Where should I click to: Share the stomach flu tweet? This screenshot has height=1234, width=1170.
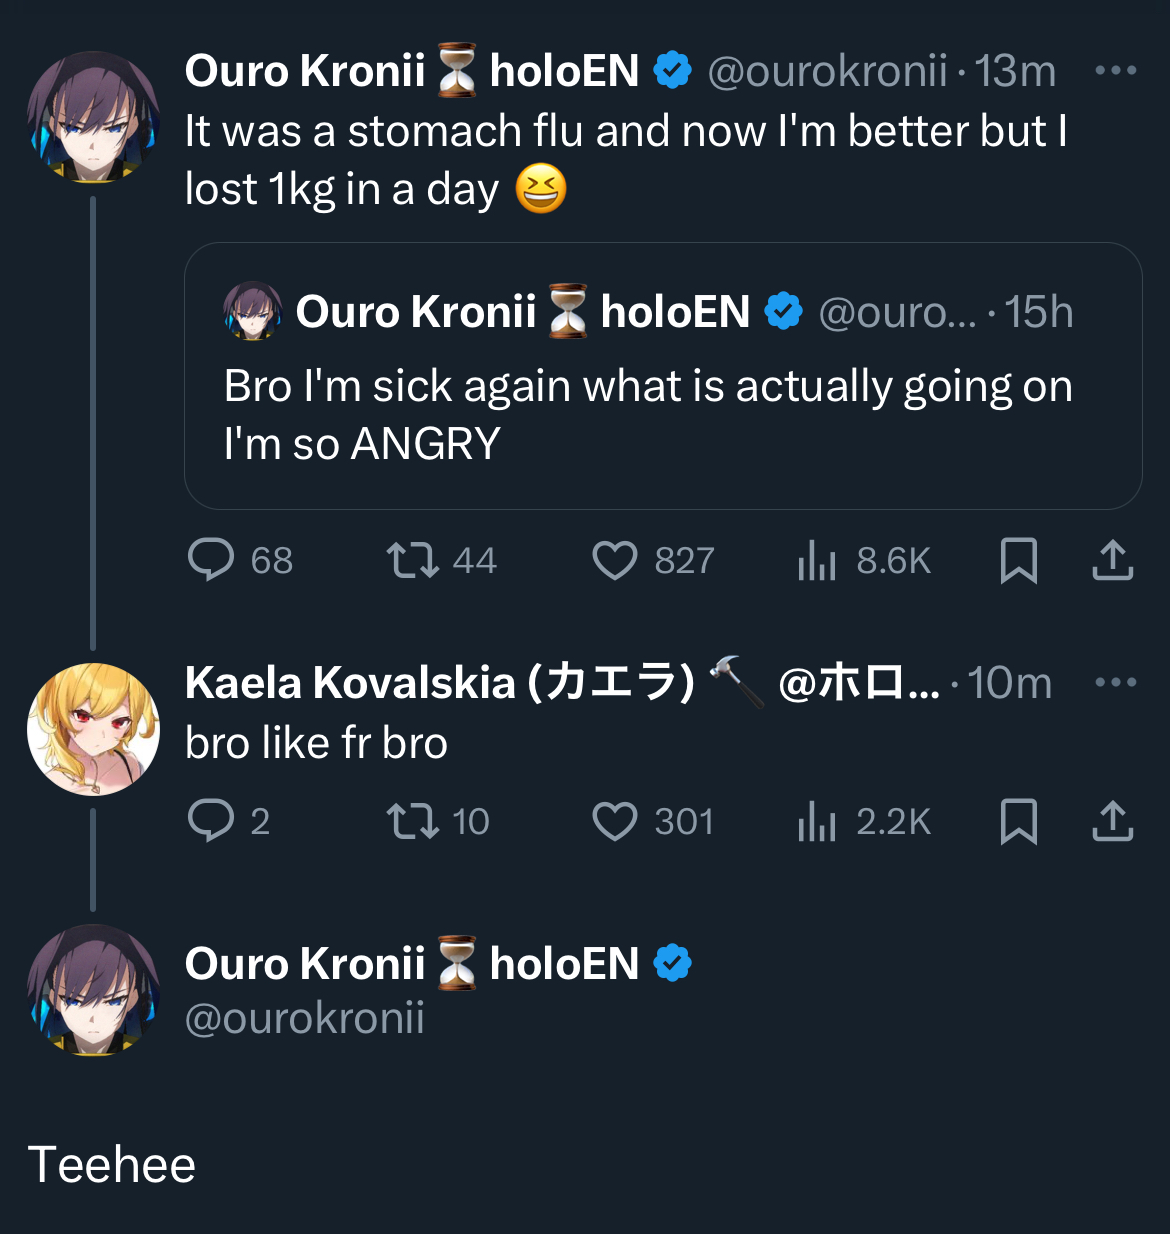[1112, 560]
